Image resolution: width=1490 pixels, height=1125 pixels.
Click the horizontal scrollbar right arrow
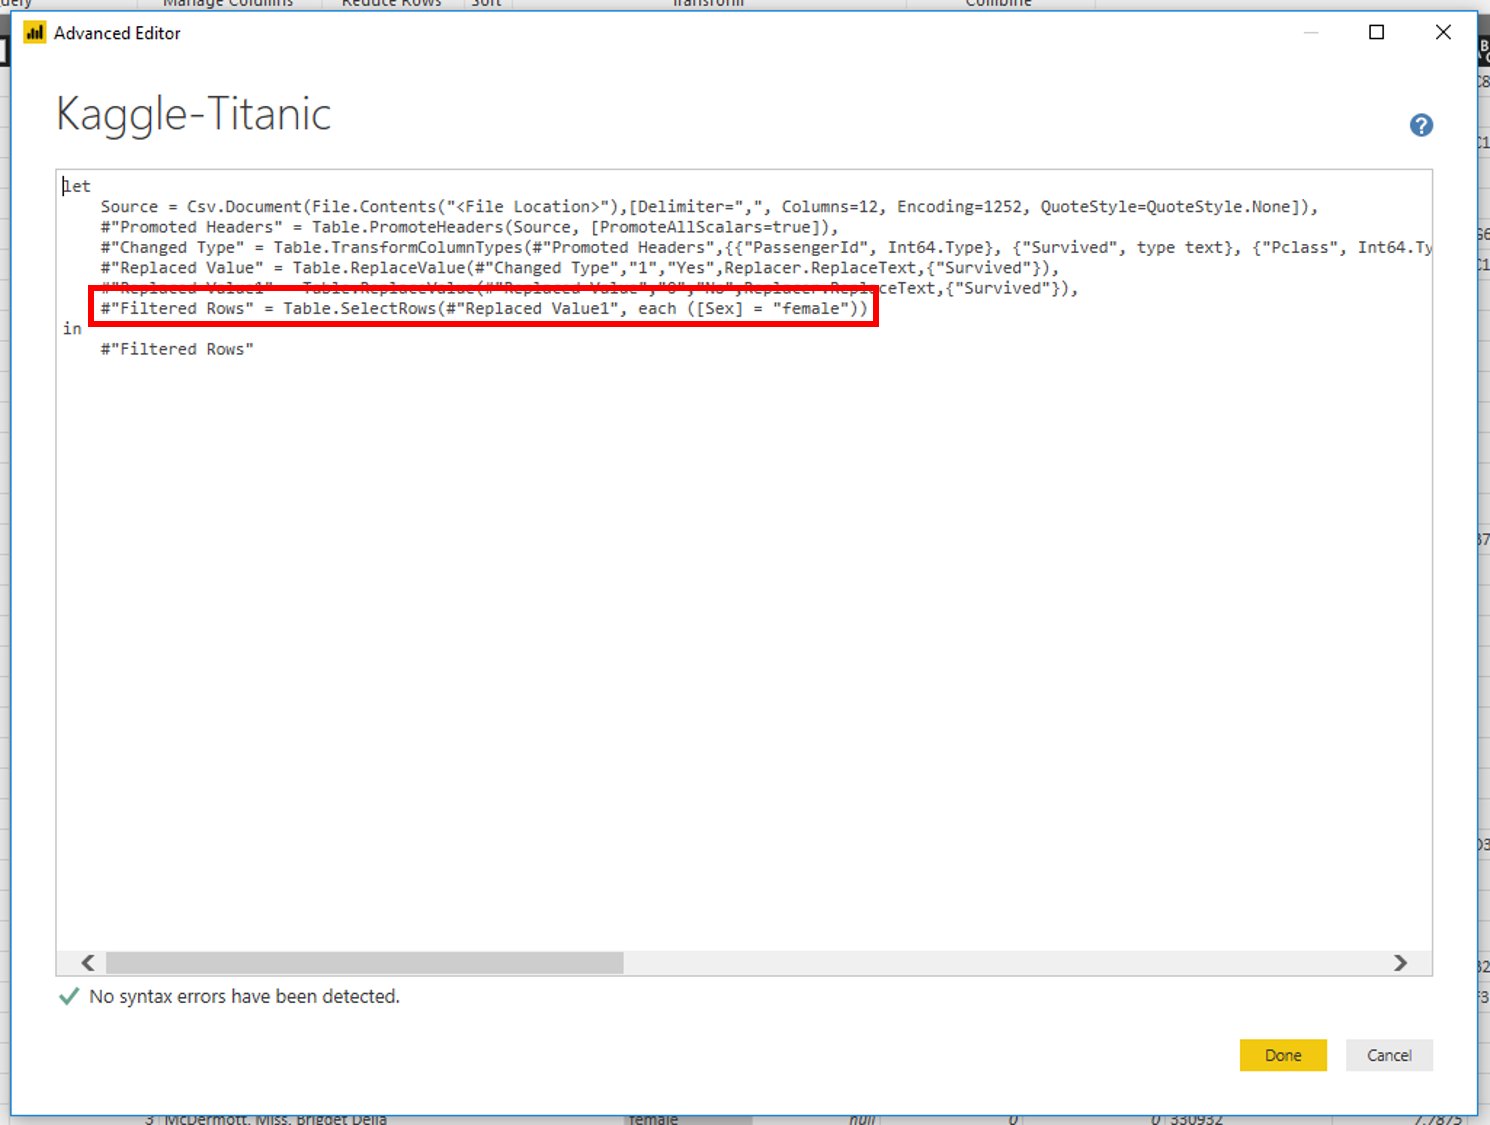click(1400, 962)
